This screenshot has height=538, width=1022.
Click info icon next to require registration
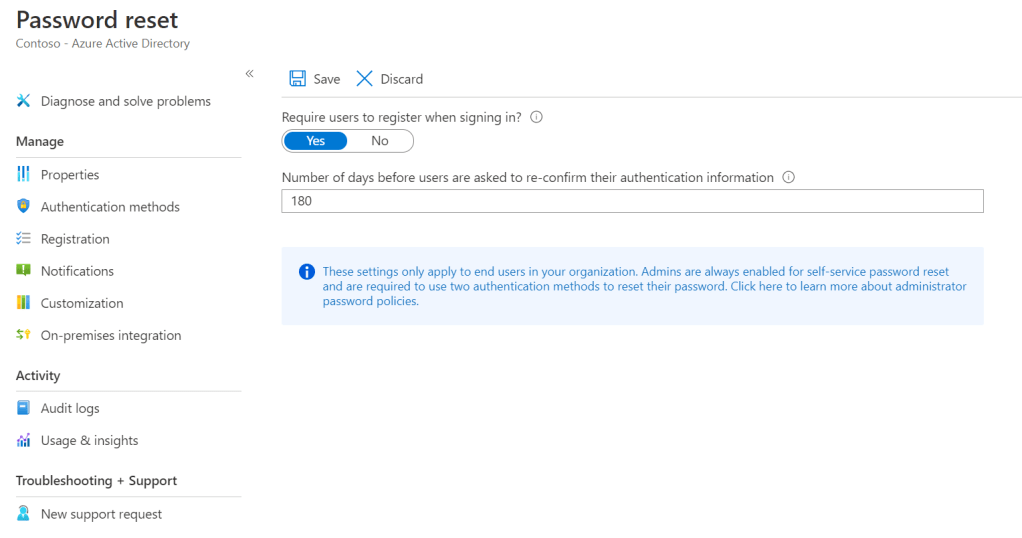pos(536,117)
